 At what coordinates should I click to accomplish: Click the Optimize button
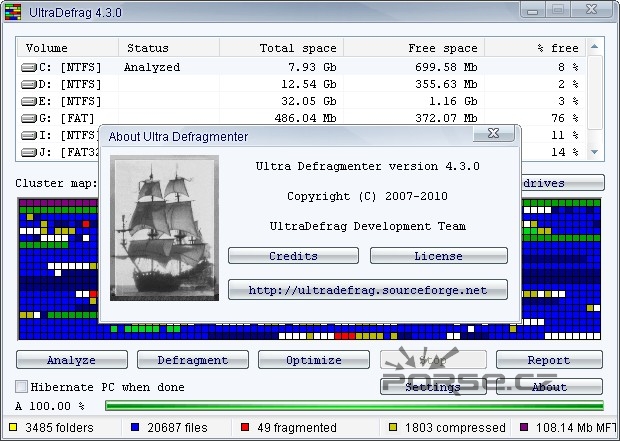click(x=314, y=360)
